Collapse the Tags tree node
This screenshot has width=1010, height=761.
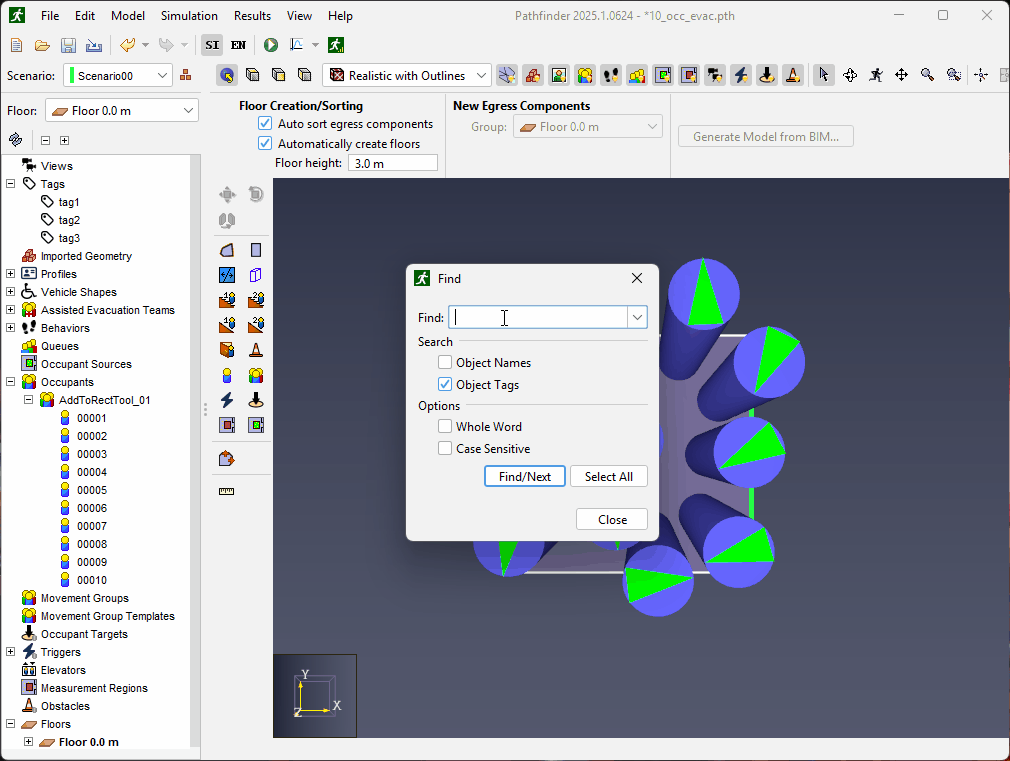[10, 184]
